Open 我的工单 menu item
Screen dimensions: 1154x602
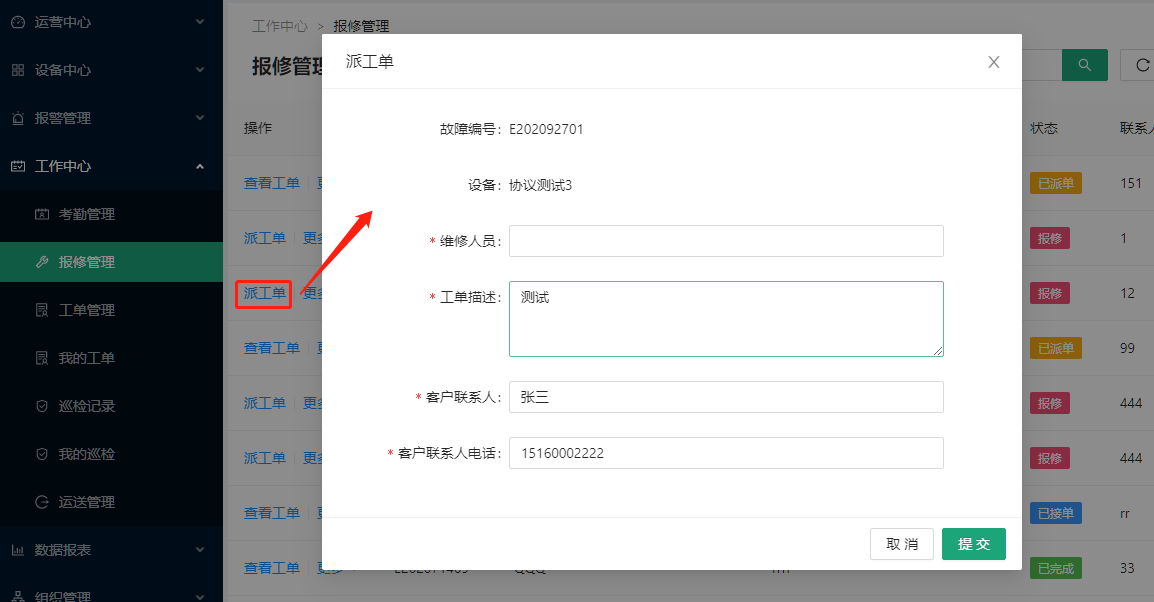coord(86,358)
